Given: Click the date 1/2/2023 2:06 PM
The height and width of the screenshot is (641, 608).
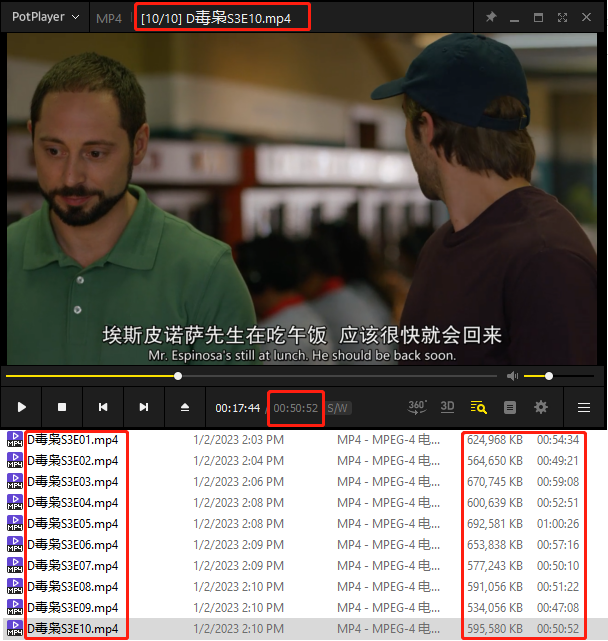Looking at the screenshot, I should (x=238, y=482).
